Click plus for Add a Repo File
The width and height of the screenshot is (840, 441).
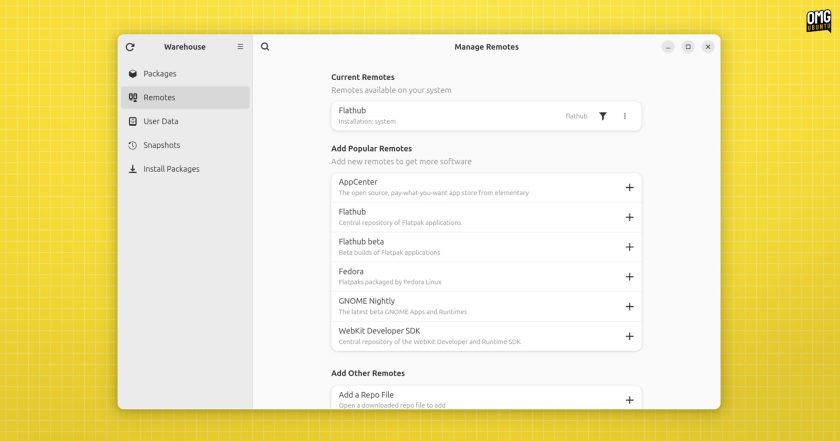coord(629,400)
